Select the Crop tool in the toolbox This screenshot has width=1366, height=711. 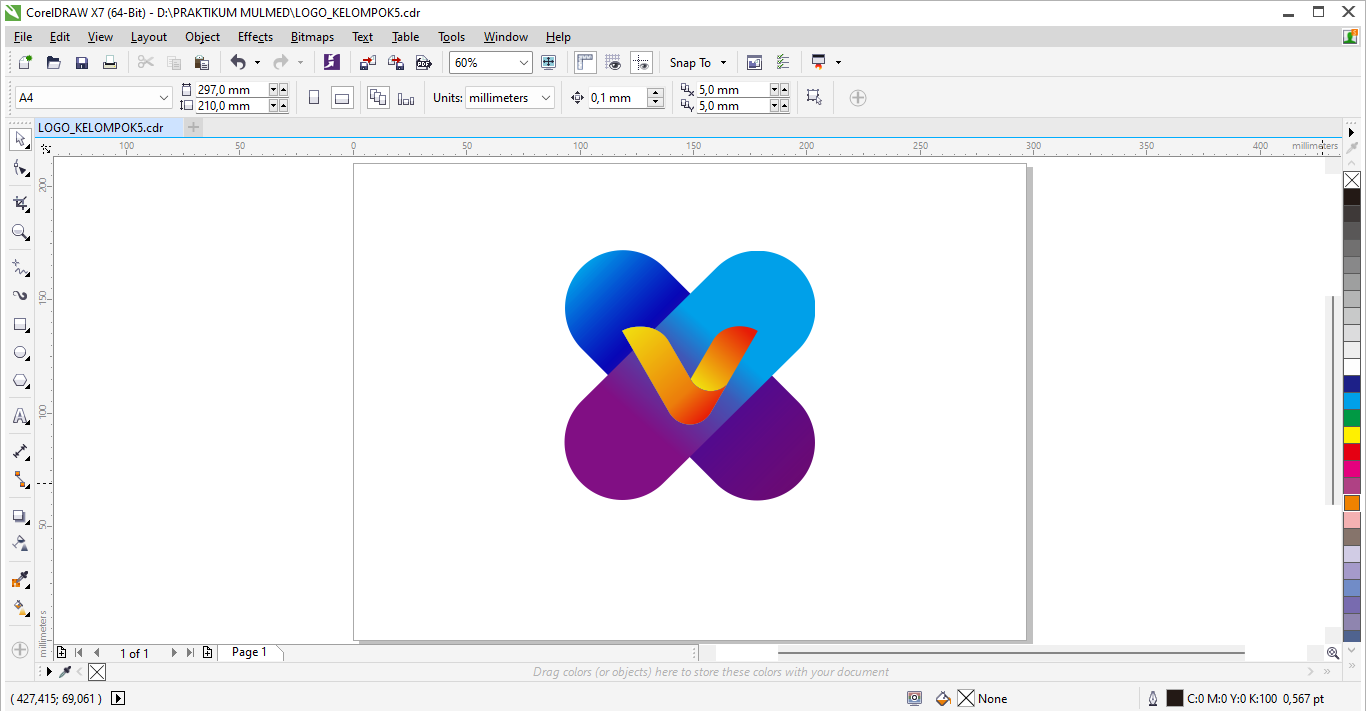20,204
